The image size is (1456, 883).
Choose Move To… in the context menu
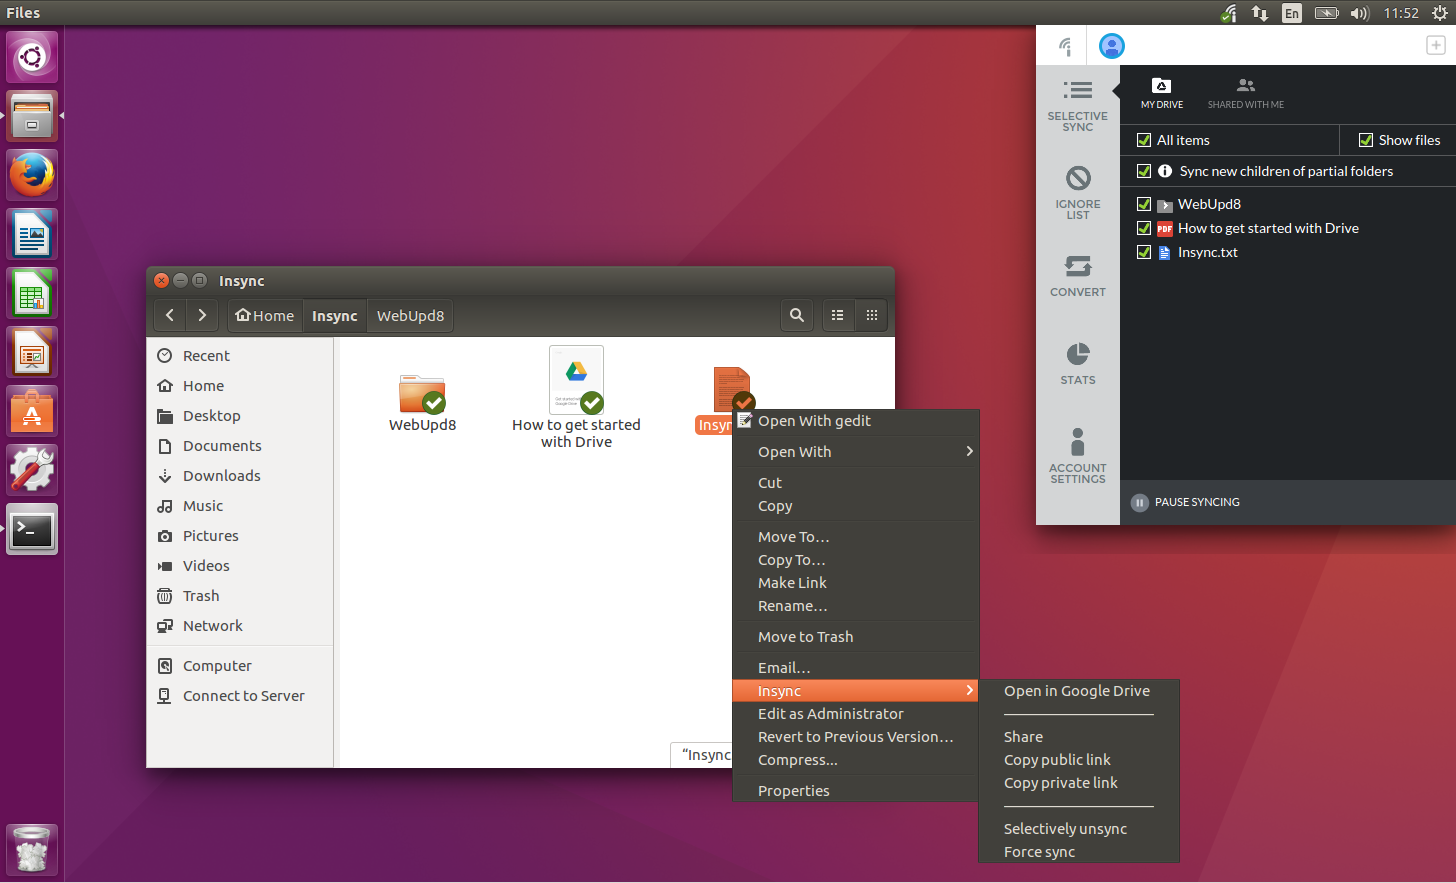[855, 537]
